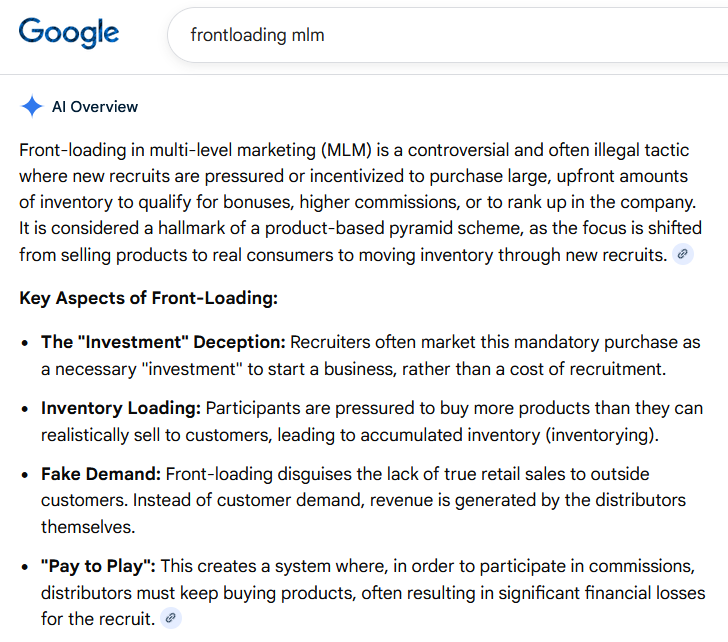
Task: Click the "Key Aspects of Front-Loading:" heading
Action: tap(148, 298)
